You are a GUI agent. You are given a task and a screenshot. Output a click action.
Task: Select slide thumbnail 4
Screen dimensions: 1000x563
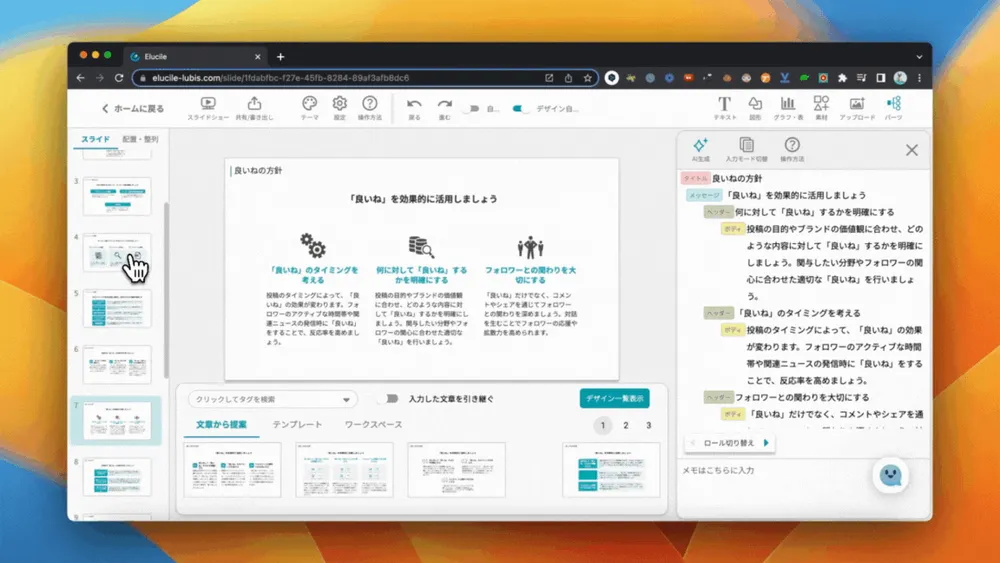pyautogui.click(x=117, y=252)
